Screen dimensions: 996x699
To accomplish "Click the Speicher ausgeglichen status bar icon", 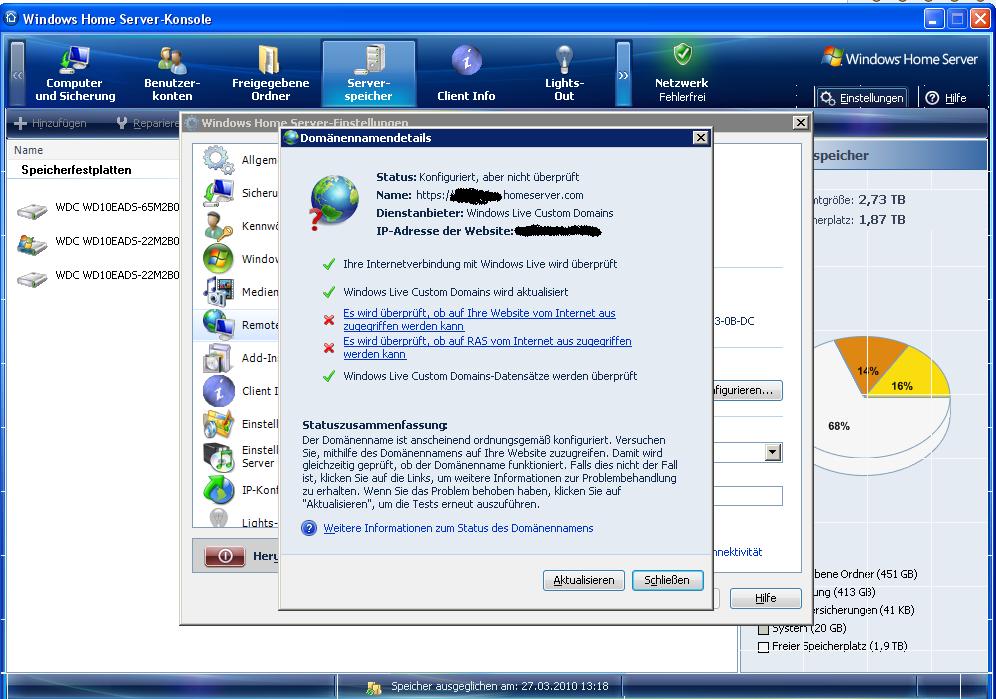I will (x=374, y=687).
